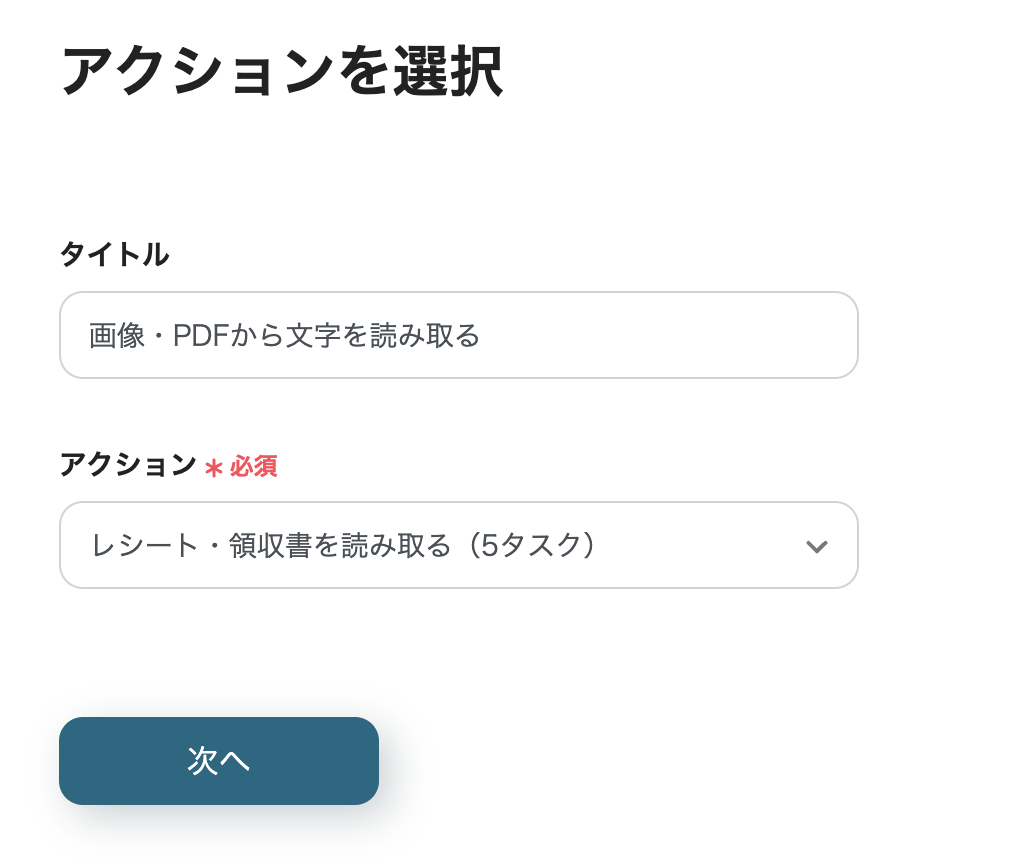This screenshot has height=862, width=1014.
Task: Click the 画像・PDFから文字を読み取る text
Action: coord(285,336)
